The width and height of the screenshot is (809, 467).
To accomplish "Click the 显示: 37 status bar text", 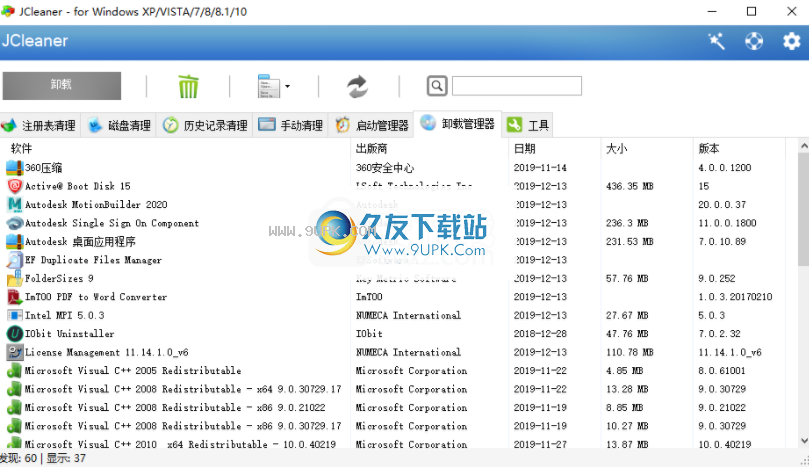I will click(66, 458).
